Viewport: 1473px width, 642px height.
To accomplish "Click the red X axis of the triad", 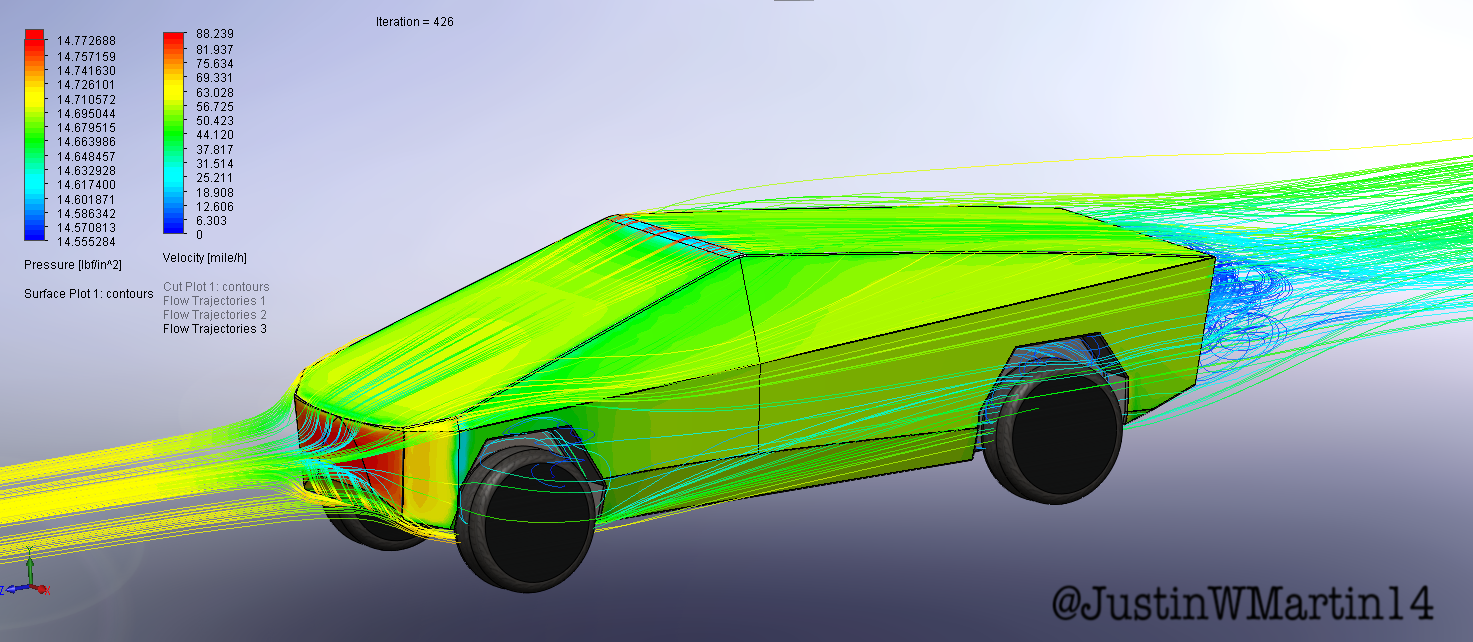I will click(41, 589).
